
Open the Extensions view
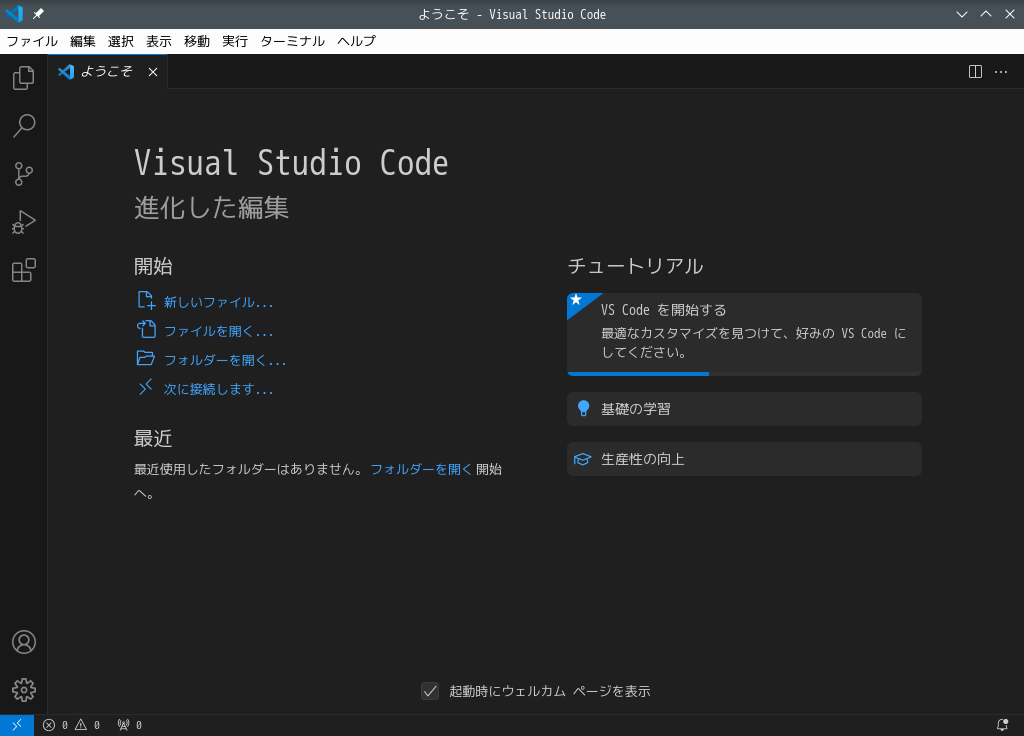(x=24, y=270)
